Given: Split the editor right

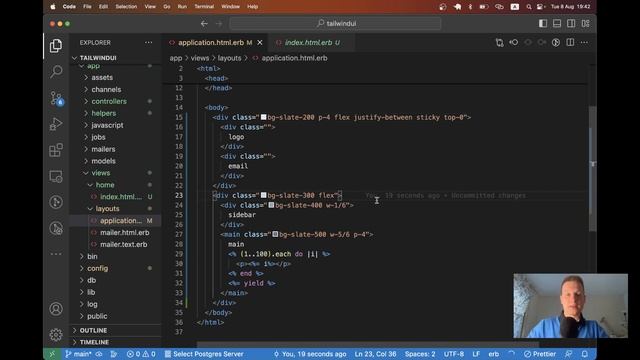Looking at the screenshot, I should click(x=570, y=42).
